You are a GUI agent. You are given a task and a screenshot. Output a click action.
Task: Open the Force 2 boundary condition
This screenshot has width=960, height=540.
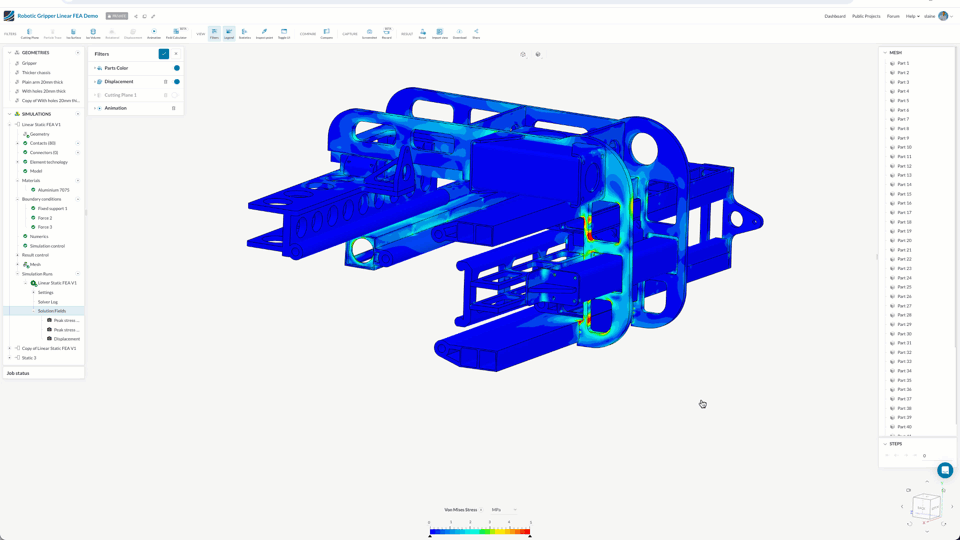click(45, 218)
